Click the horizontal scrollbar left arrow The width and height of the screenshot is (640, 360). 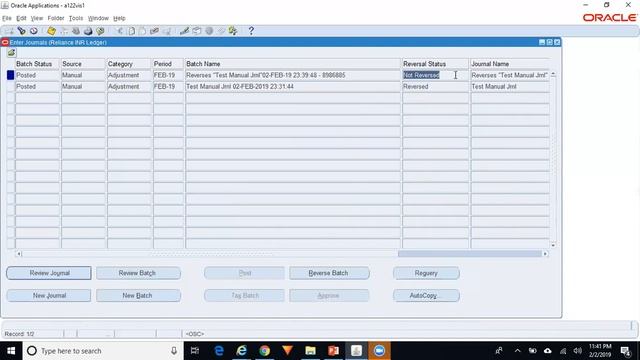(19, 254)
